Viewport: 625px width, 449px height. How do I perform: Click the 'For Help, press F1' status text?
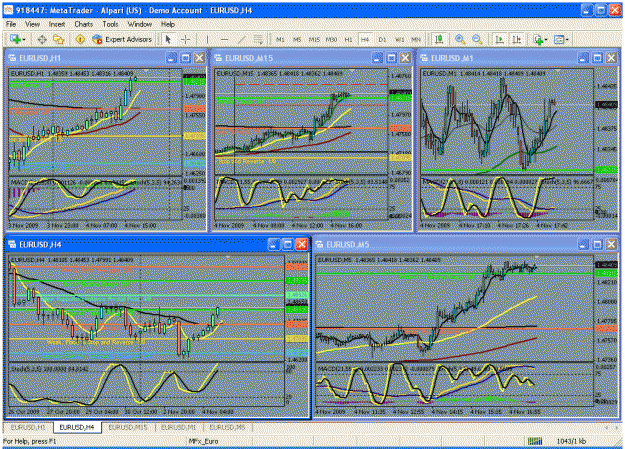click(x=30, y=441)
